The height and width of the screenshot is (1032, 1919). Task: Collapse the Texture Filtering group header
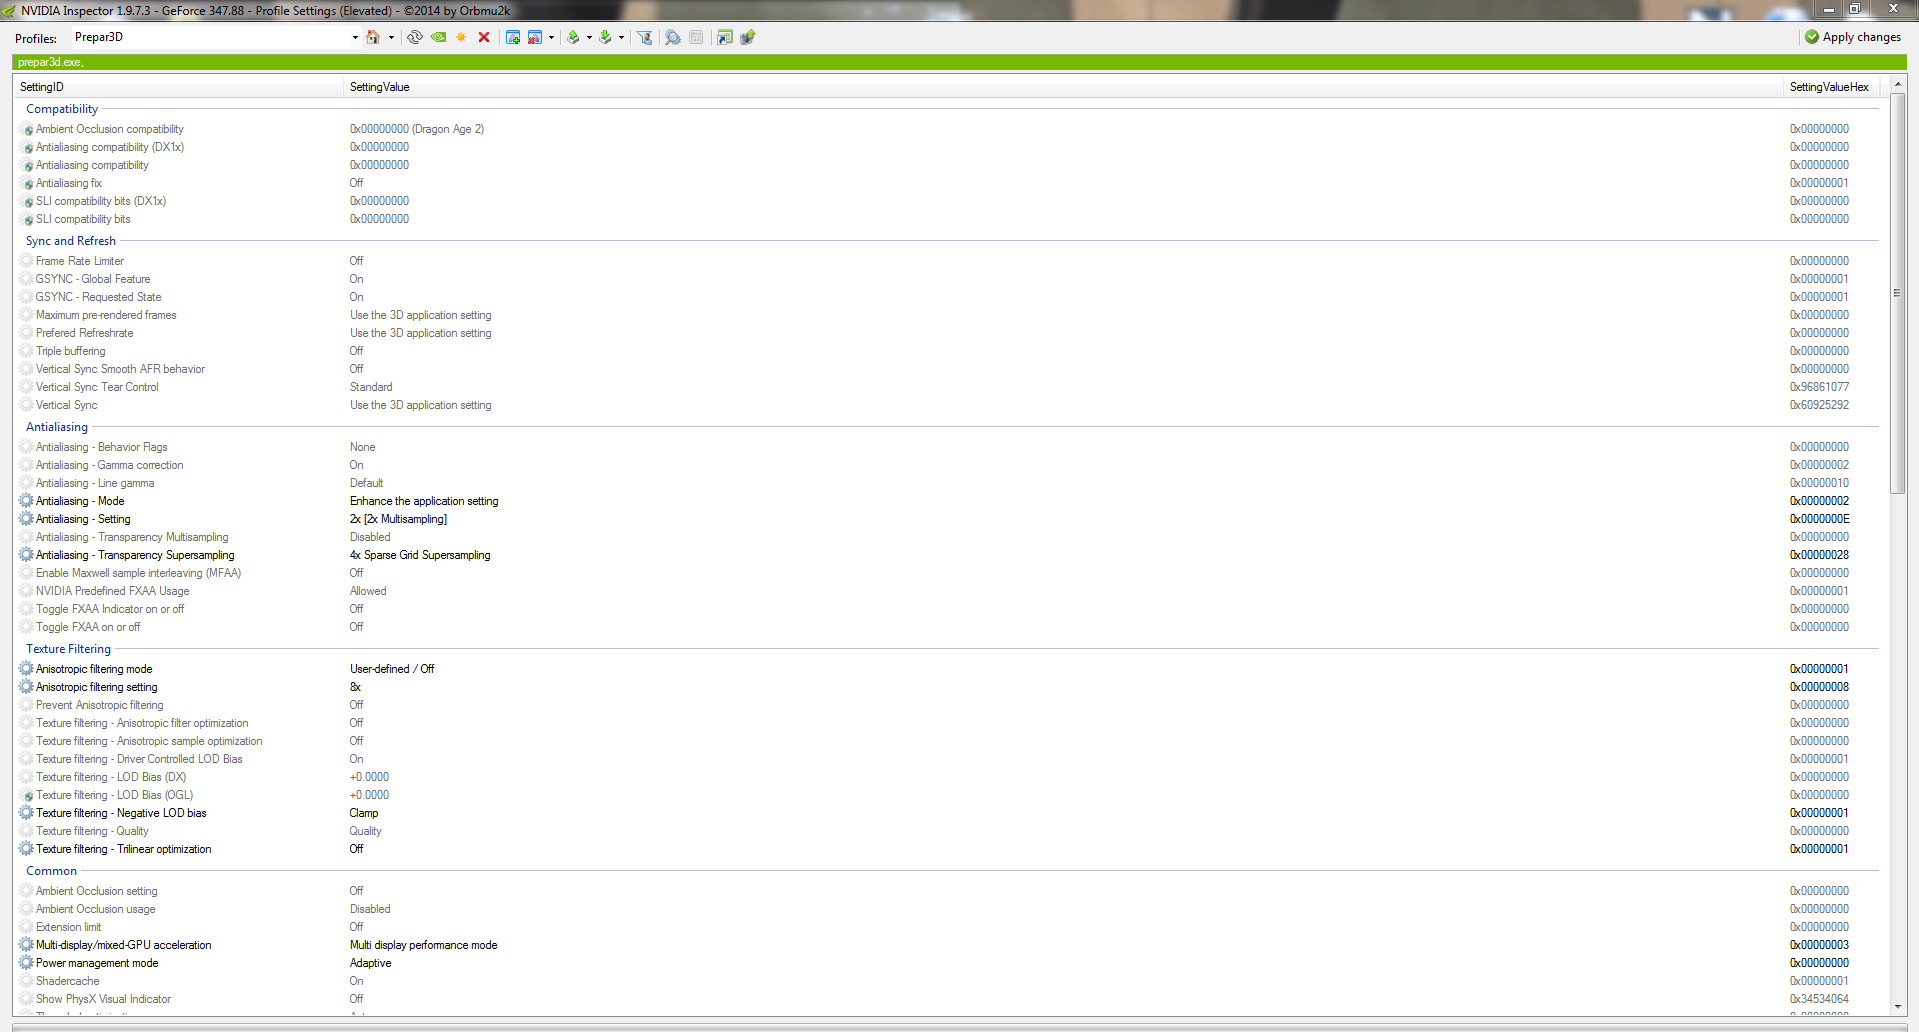(68, 649)
